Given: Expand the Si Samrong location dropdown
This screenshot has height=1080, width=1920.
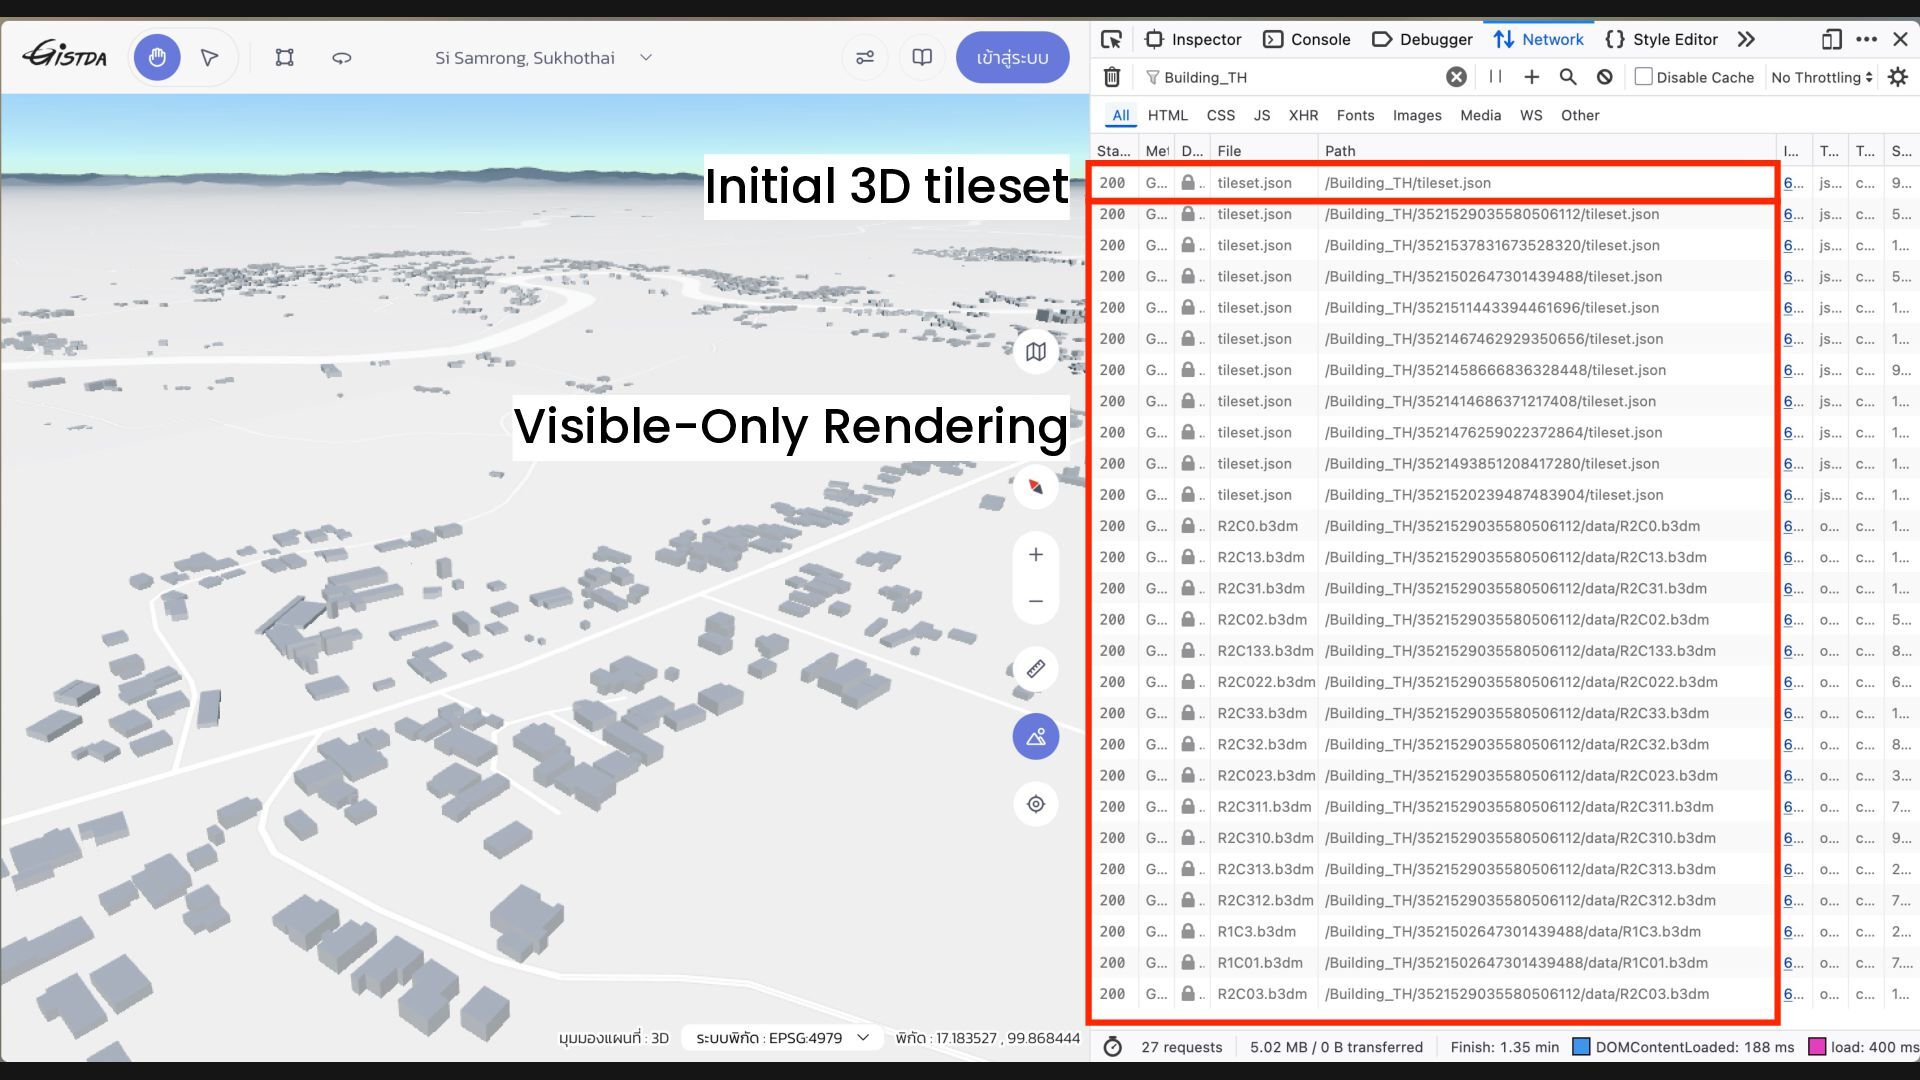Looking at the screenshot, I should [645, 58].
